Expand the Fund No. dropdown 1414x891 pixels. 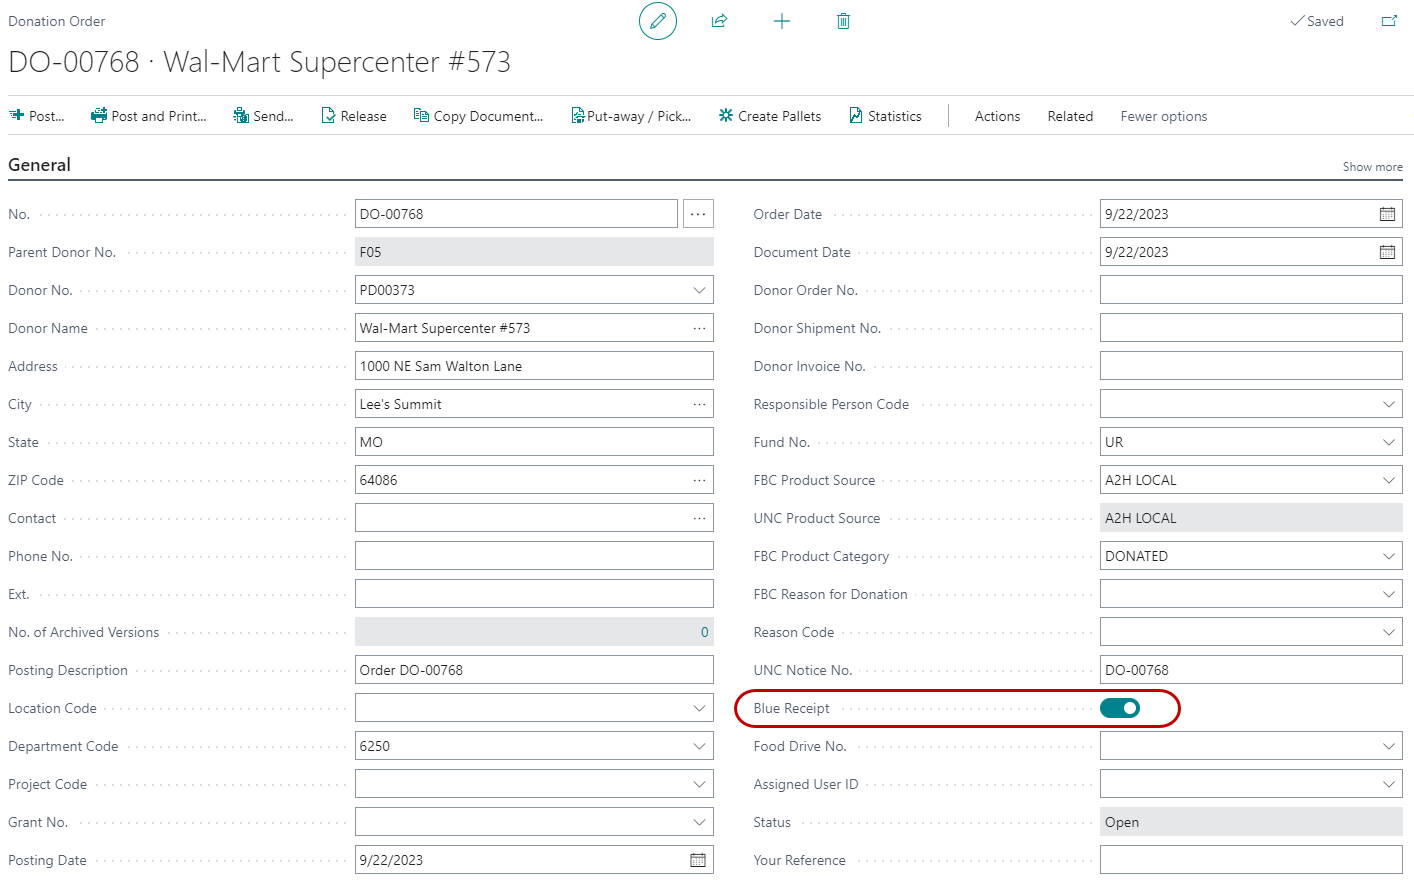tap(1388, 442)
